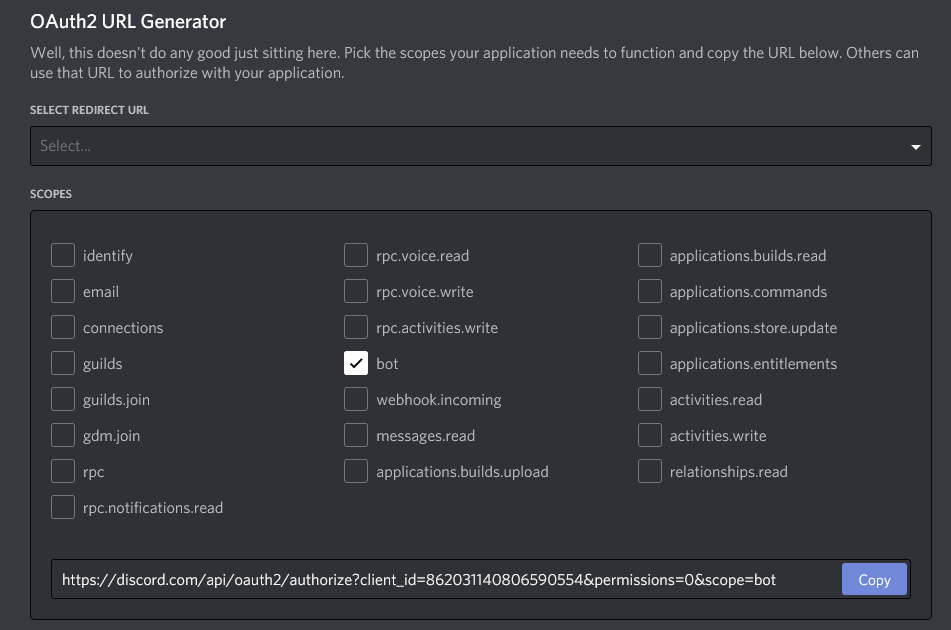The height and width of the screenshot is (630, 951).
Task: Check the relationships.read scope
Action: 650,472
